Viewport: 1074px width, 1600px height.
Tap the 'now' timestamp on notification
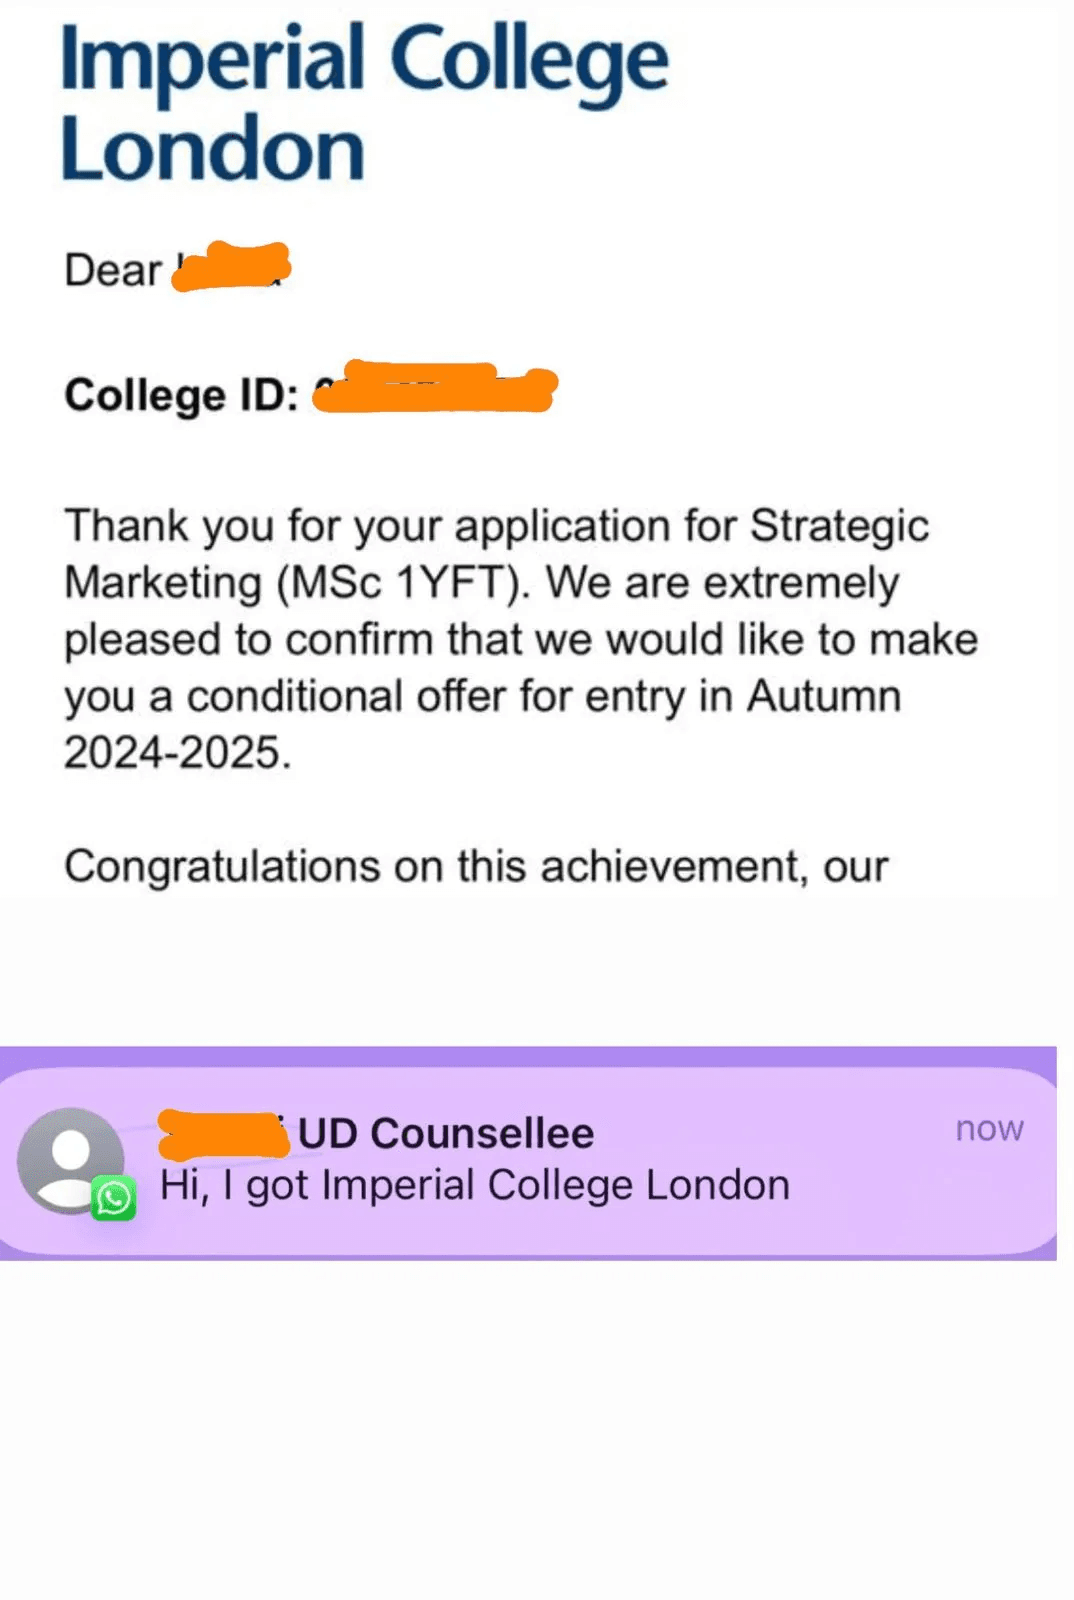(989, 1129)
